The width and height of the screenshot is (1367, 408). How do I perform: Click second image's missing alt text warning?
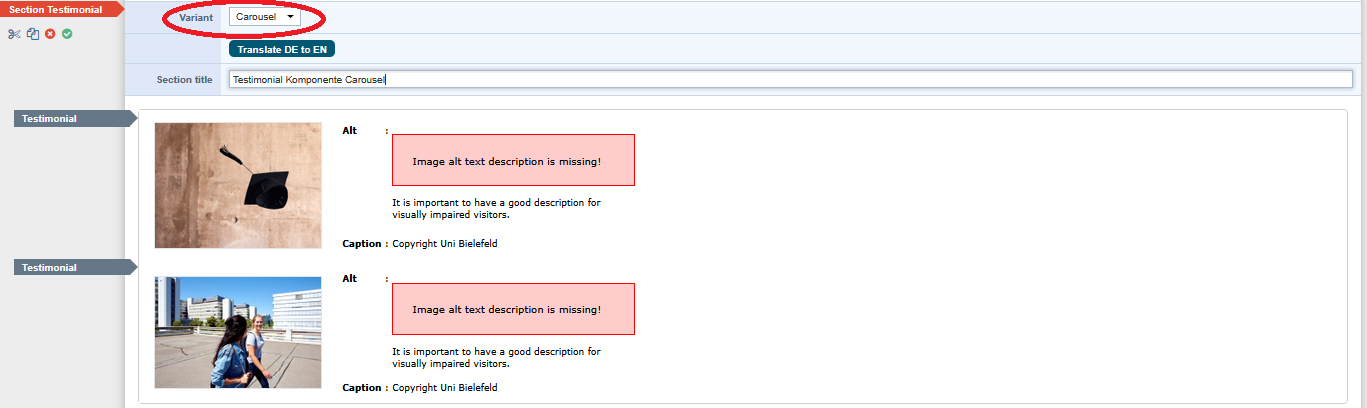513,309
